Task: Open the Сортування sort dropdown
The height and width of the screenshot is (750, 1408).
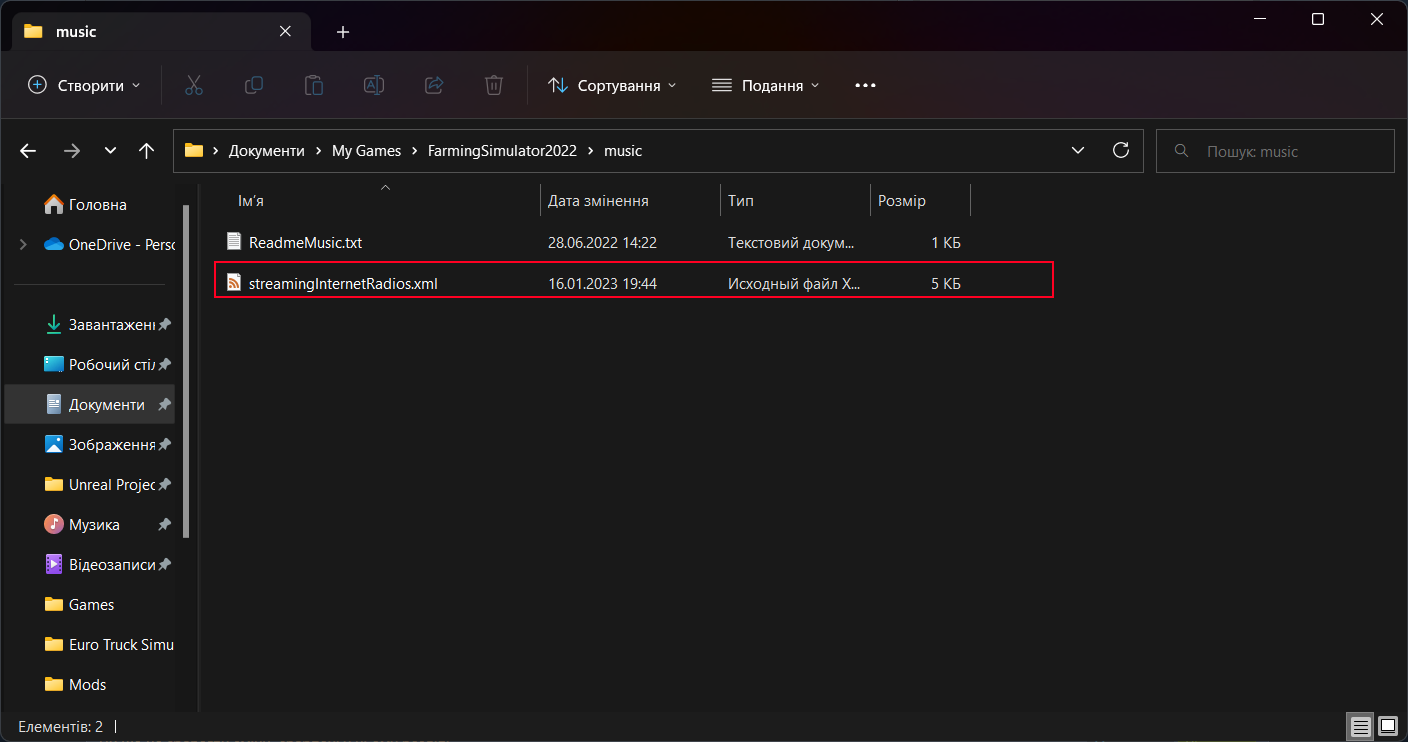Action: coord(612,85)
